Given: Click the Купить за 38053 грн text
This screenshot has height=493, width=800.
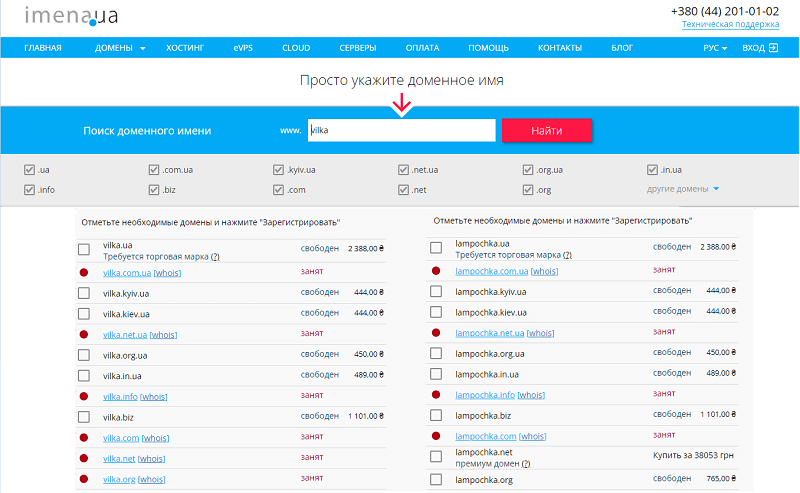Looking at the screenshot, I should click(x=693, y=455).
